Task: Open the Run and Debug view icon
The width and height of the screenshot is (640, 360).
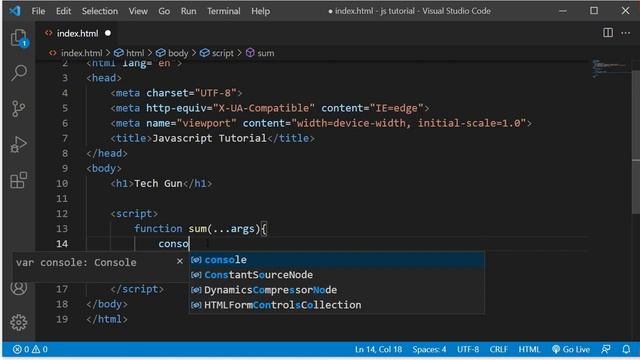Action: click(19, 144)
